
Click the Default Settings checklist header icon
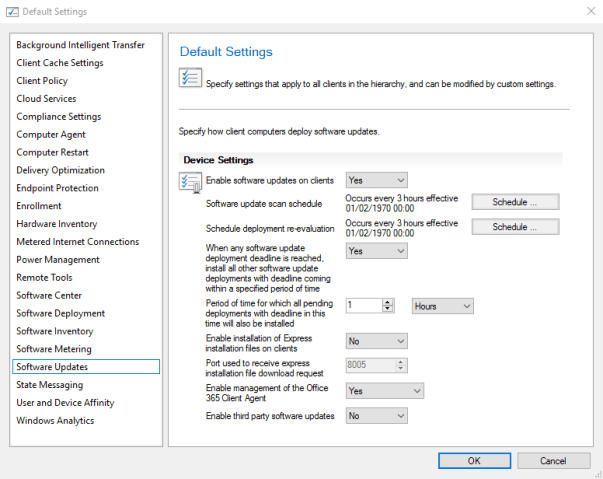pos(190,78)
